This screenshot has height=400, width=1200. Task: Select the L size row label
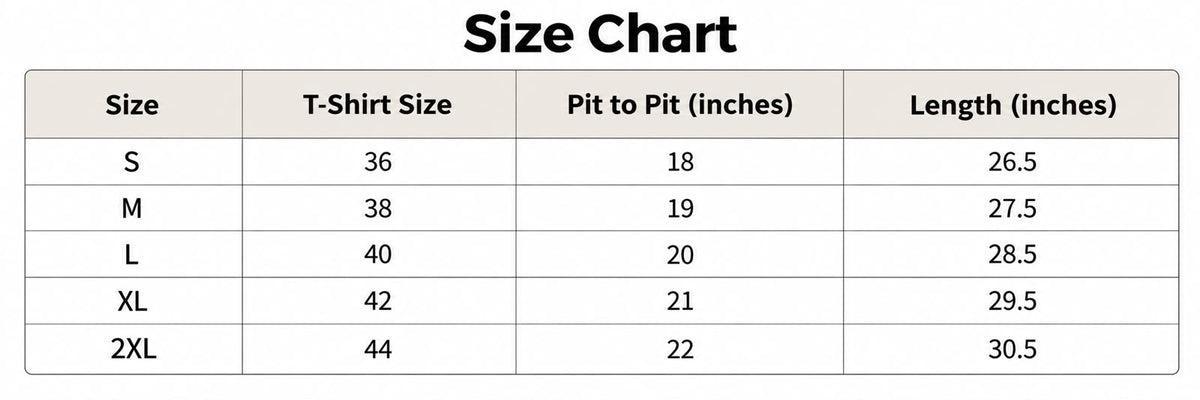coord(132,255)
